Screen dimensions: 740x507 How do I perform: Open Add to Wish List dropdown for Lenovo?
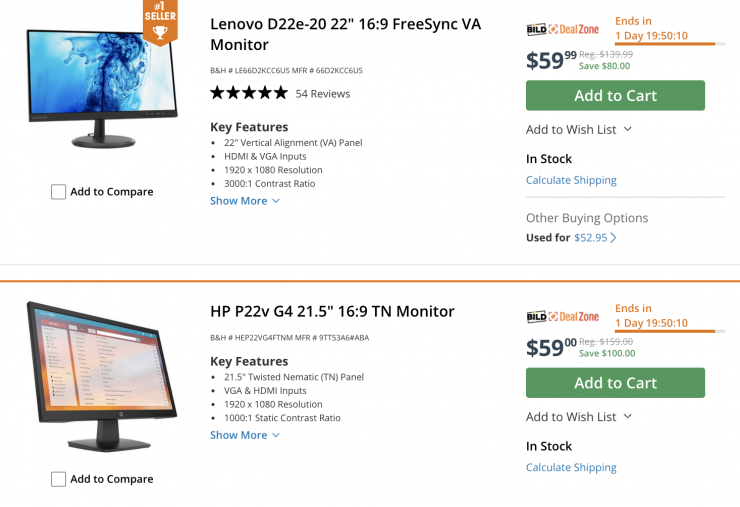click(x=579, y=129)
